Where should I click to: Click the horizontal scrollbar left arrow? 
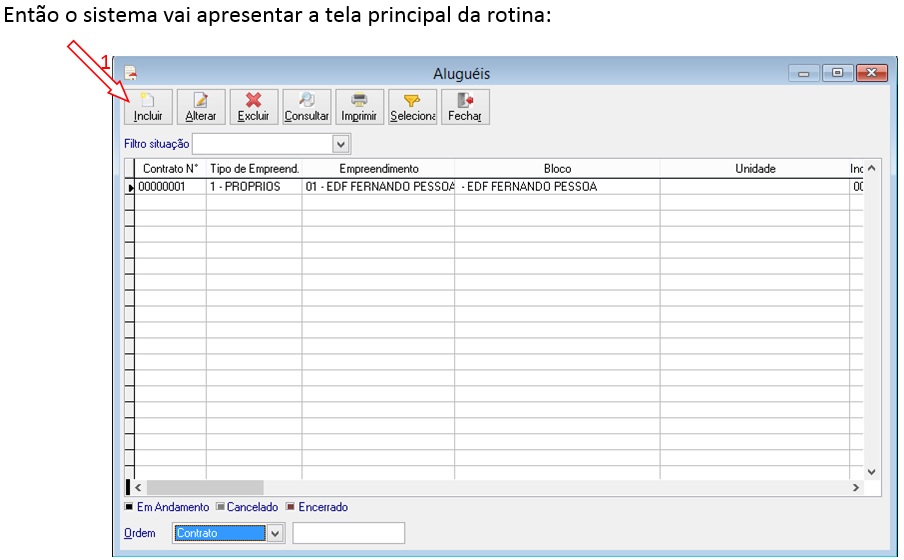coord(138,488)
